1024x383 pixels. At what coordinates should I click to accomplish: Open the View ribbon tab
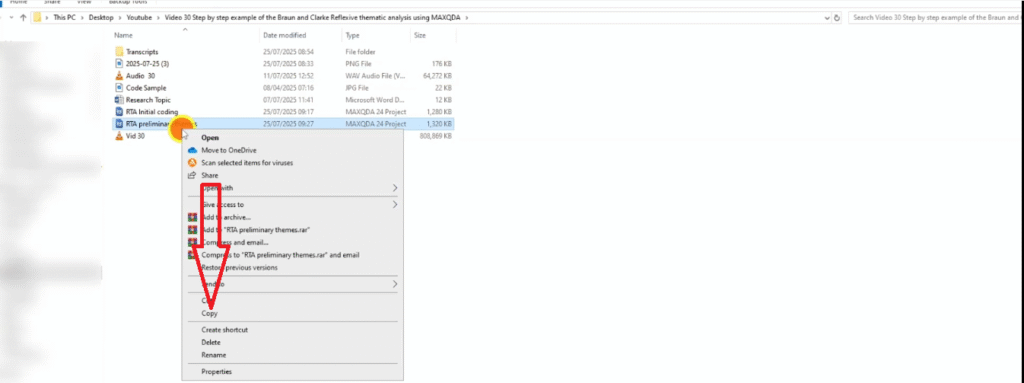tap(84, 2)
